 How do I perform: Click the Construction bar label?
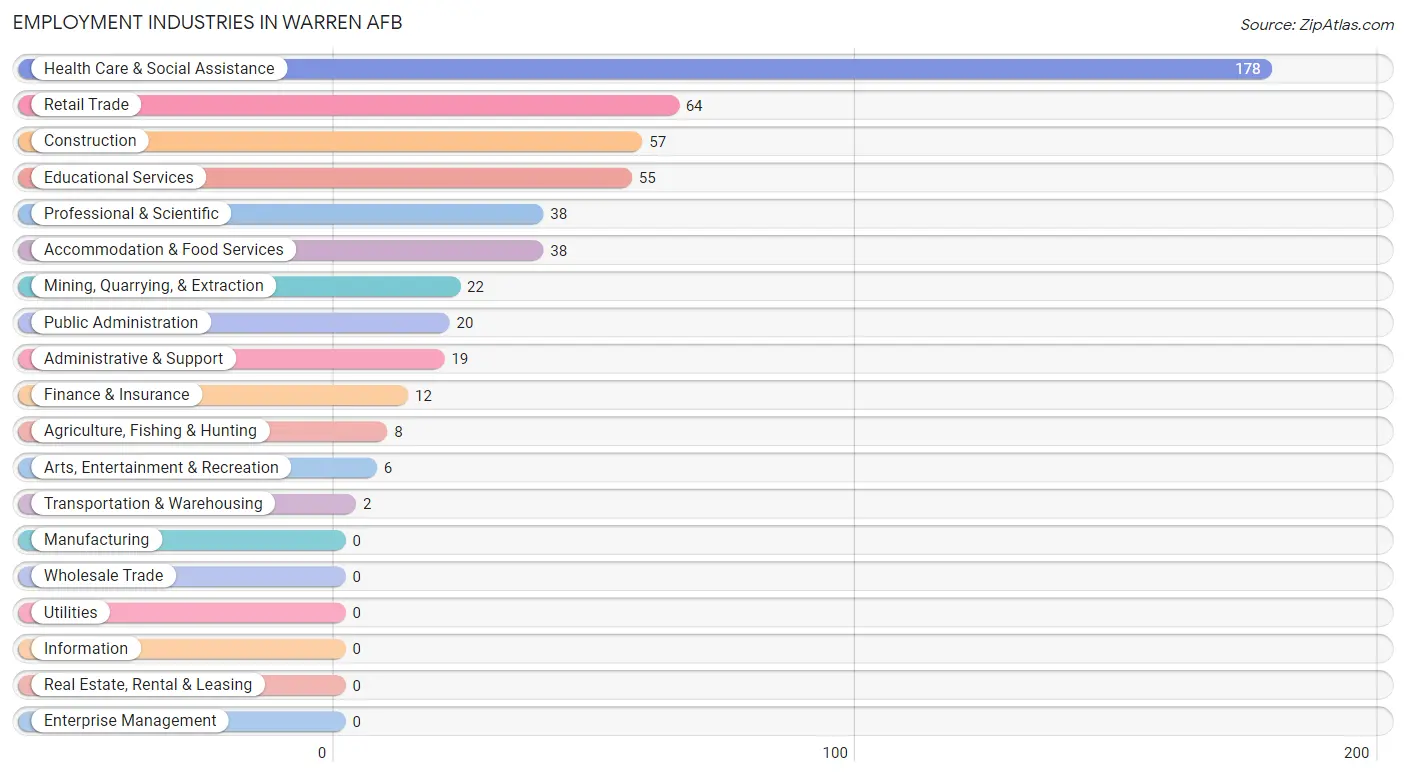pos(90,141)
